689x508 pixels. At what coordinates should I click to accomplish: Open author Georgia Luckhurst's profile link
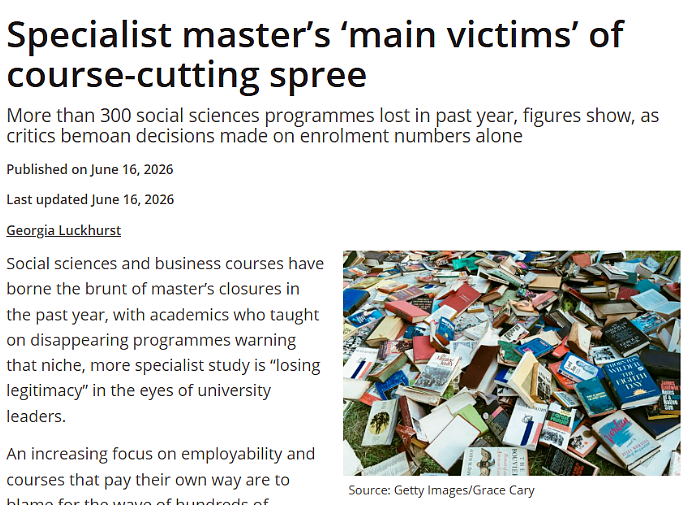tap(63, 230)
